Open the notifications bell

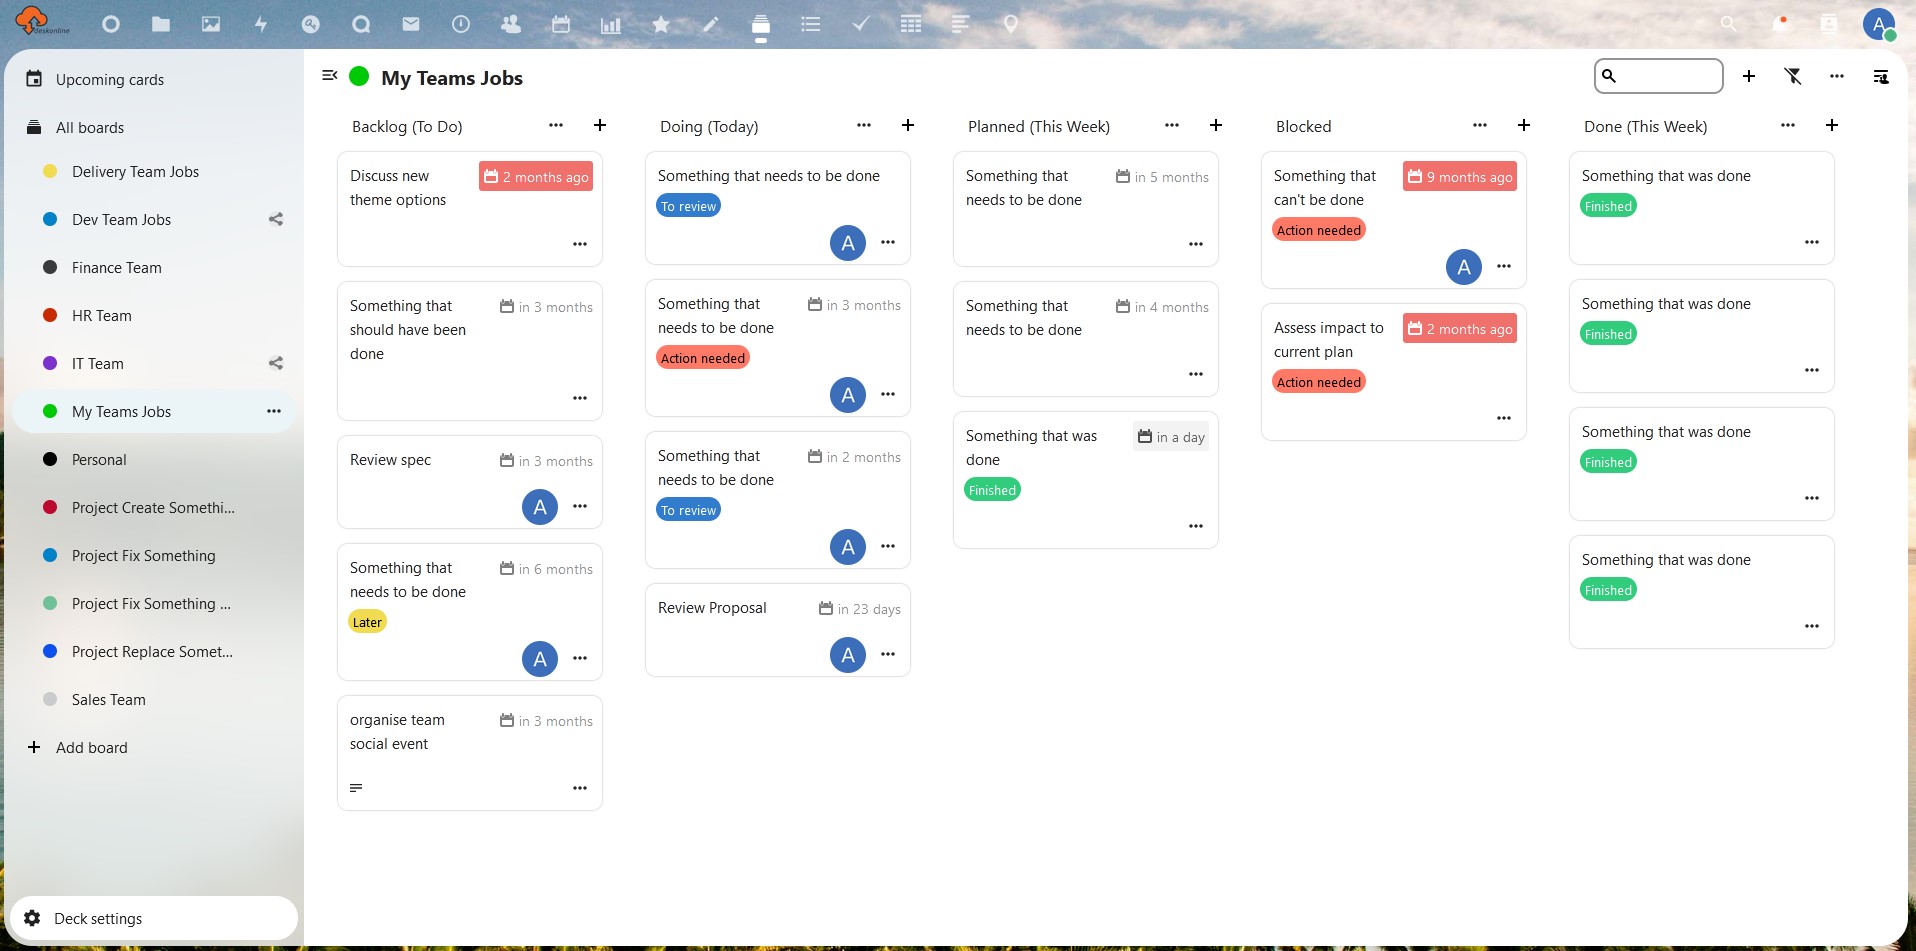[x=1779, y=24]
